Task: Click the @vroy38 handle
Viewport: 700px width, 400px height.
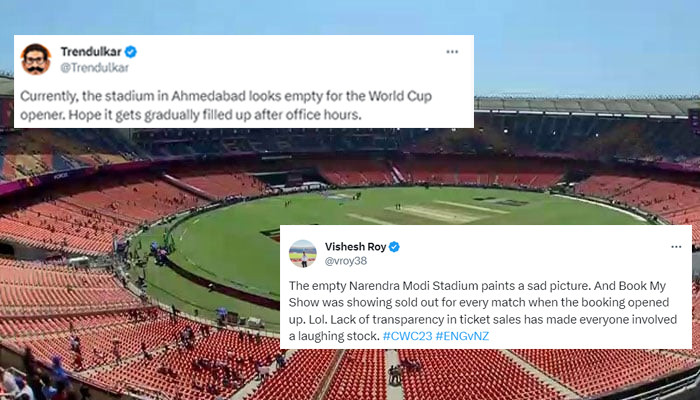Action: click(347, 261)
